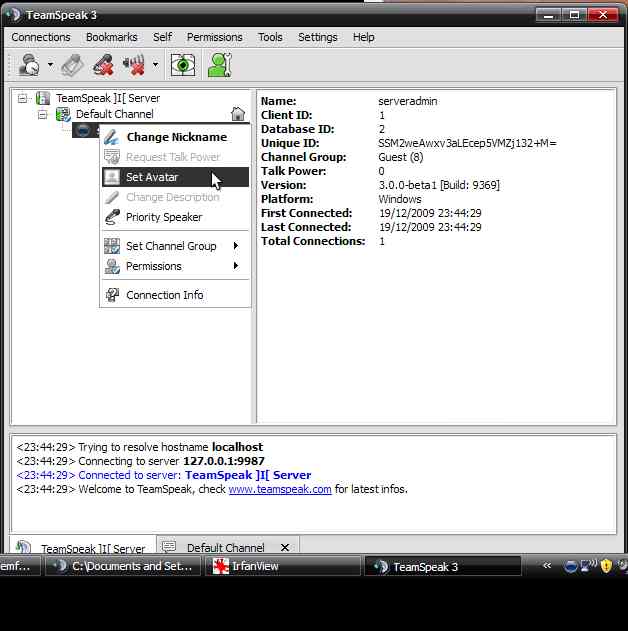Open the www.teamspeak.com link in chat log
Viewport: 628px width, 631px height.
click(280, 489)
